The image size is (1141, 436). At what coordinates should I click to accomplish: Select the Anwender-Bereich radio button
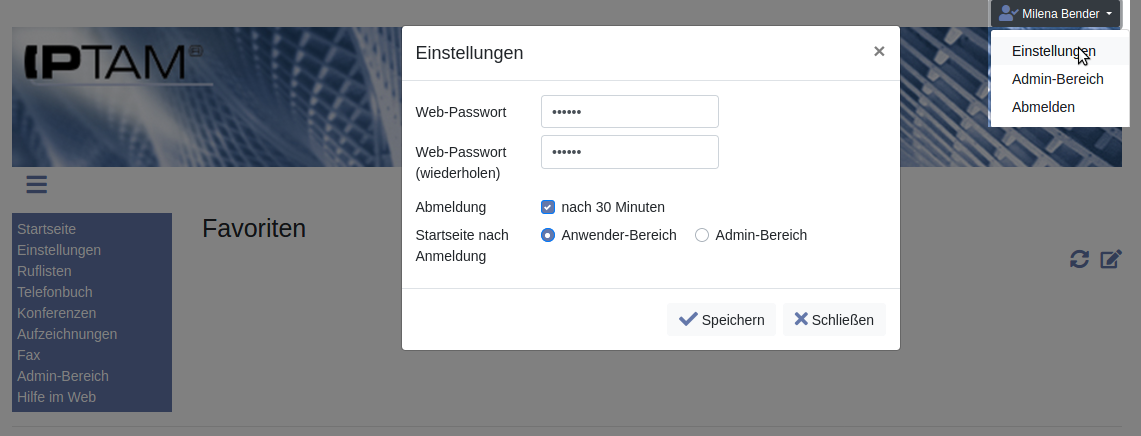(548, 235)
